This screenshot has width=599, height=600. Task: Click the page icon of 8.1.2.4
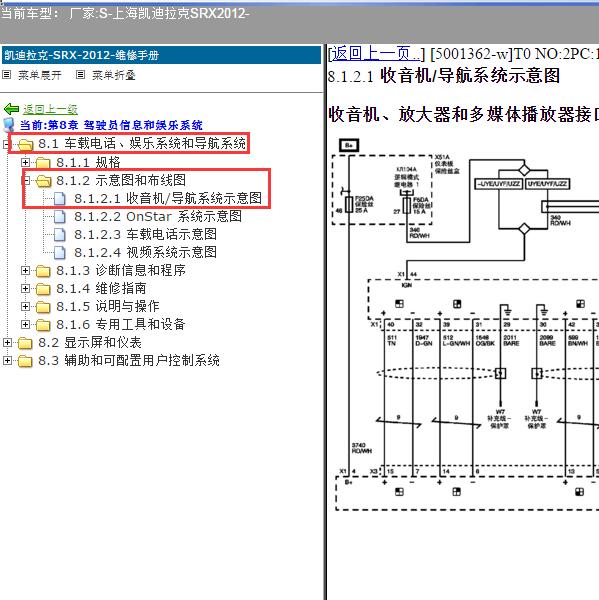point(60,253)
